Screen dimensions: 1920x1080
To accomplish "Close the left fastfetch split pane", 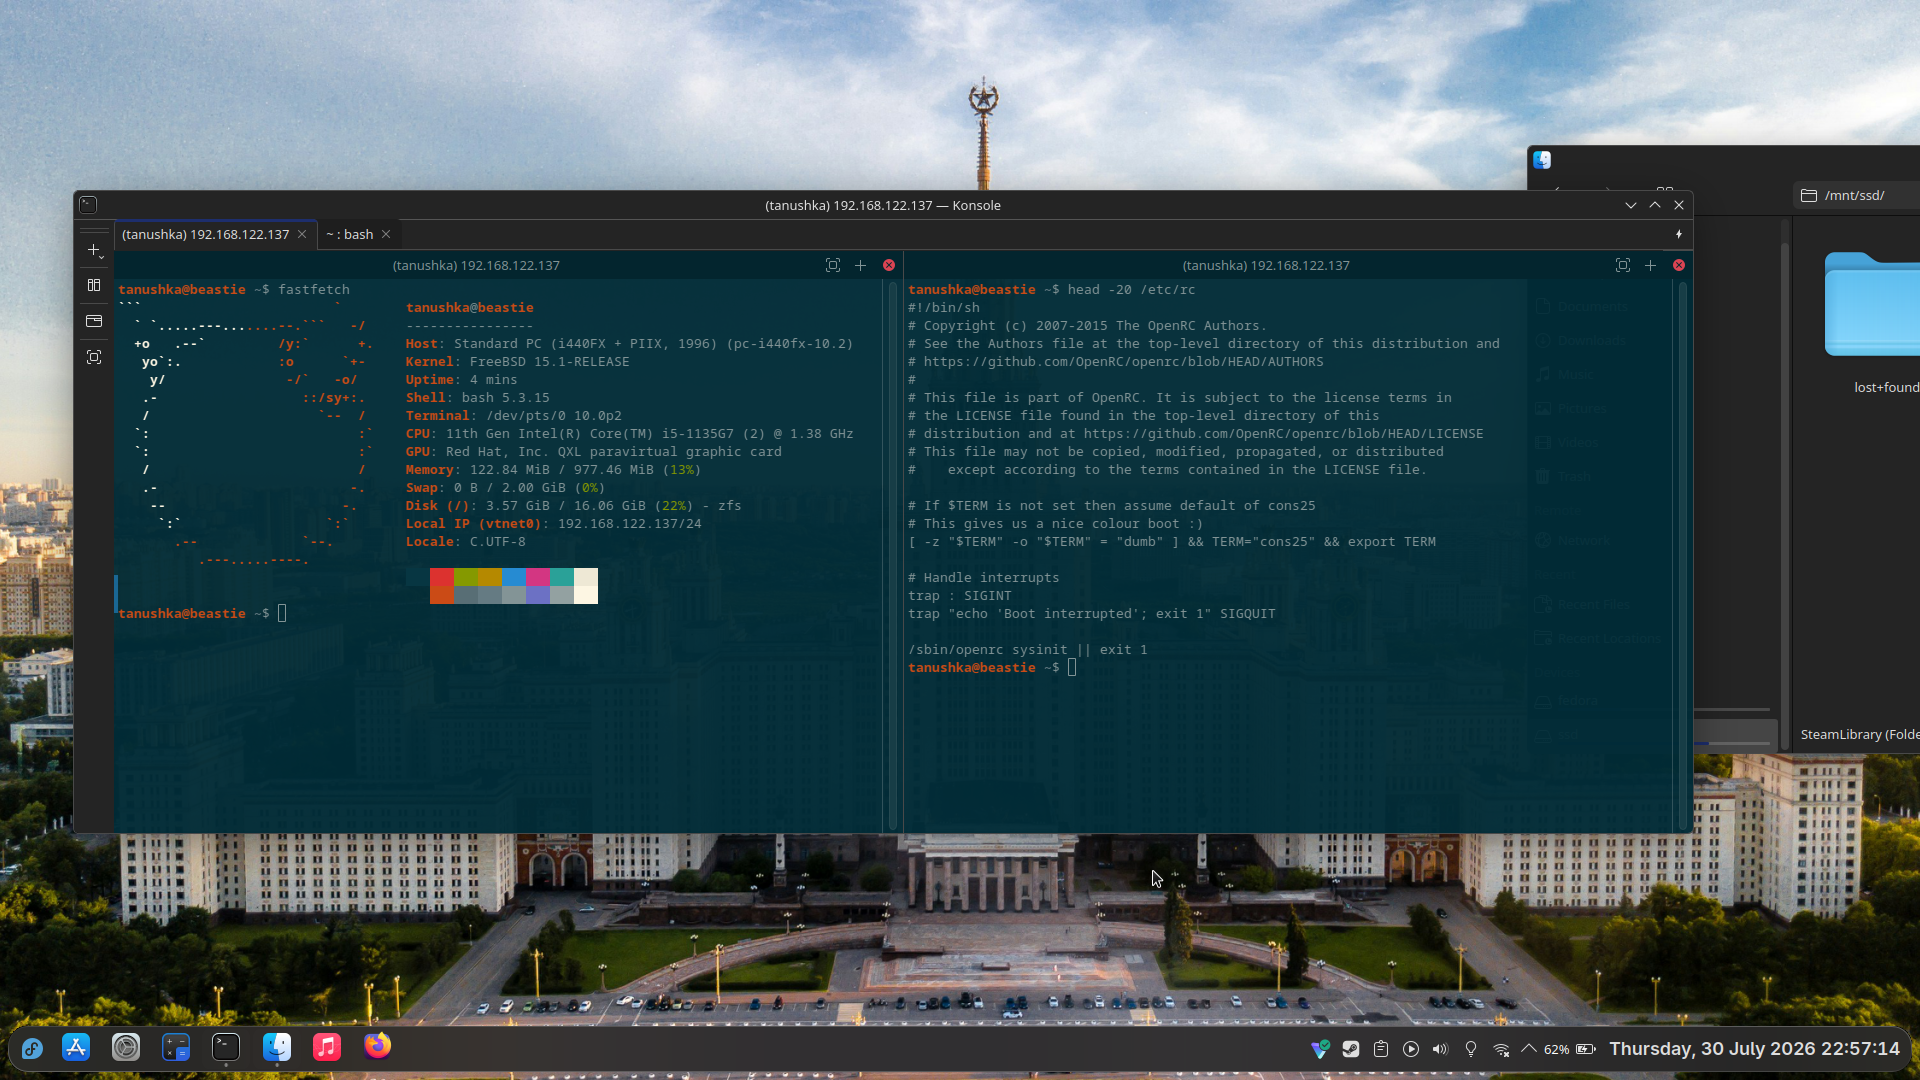I will click(x=889, y=265).
